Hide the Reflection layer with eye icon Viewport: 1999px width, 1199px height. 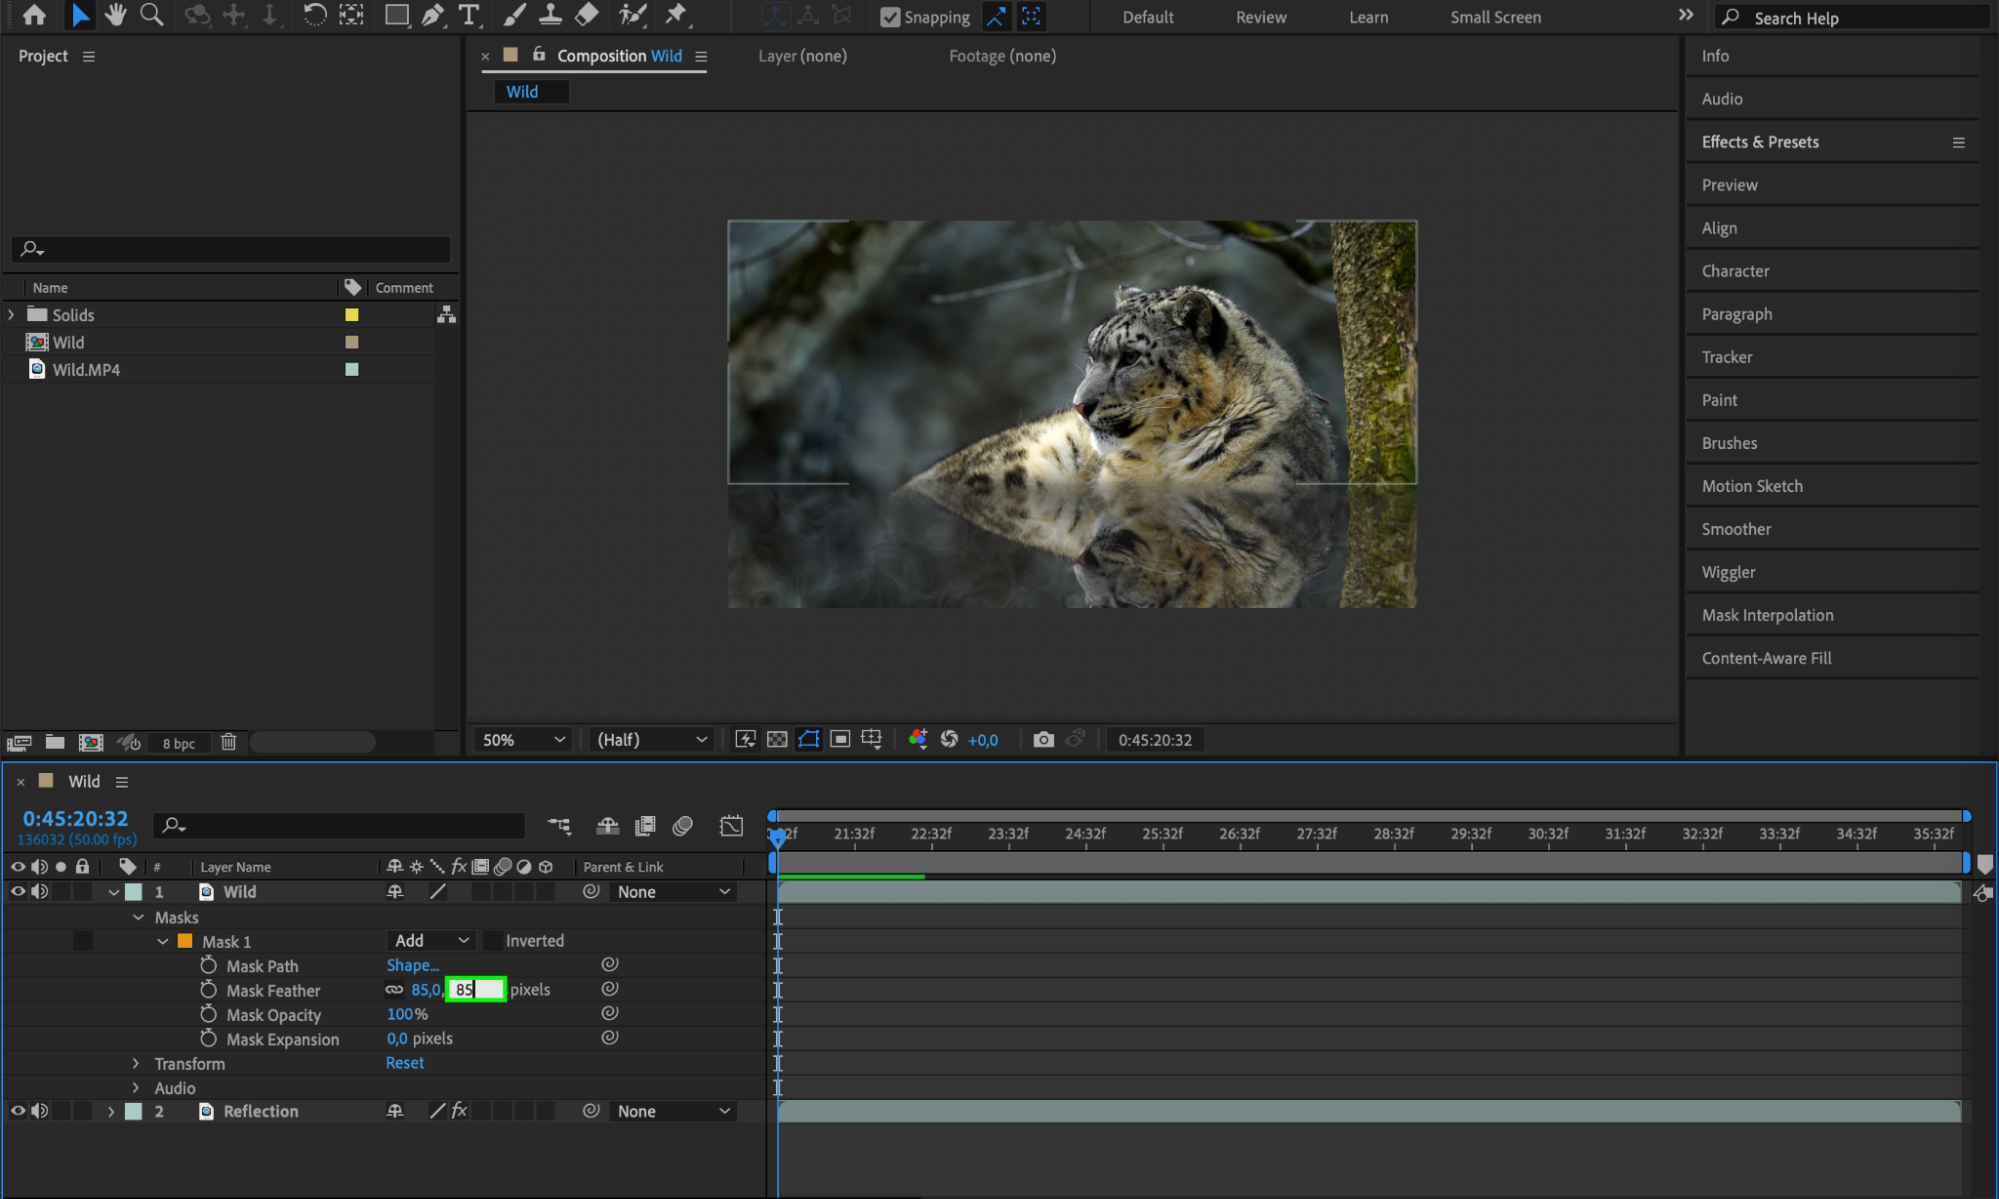point(17,1111)
